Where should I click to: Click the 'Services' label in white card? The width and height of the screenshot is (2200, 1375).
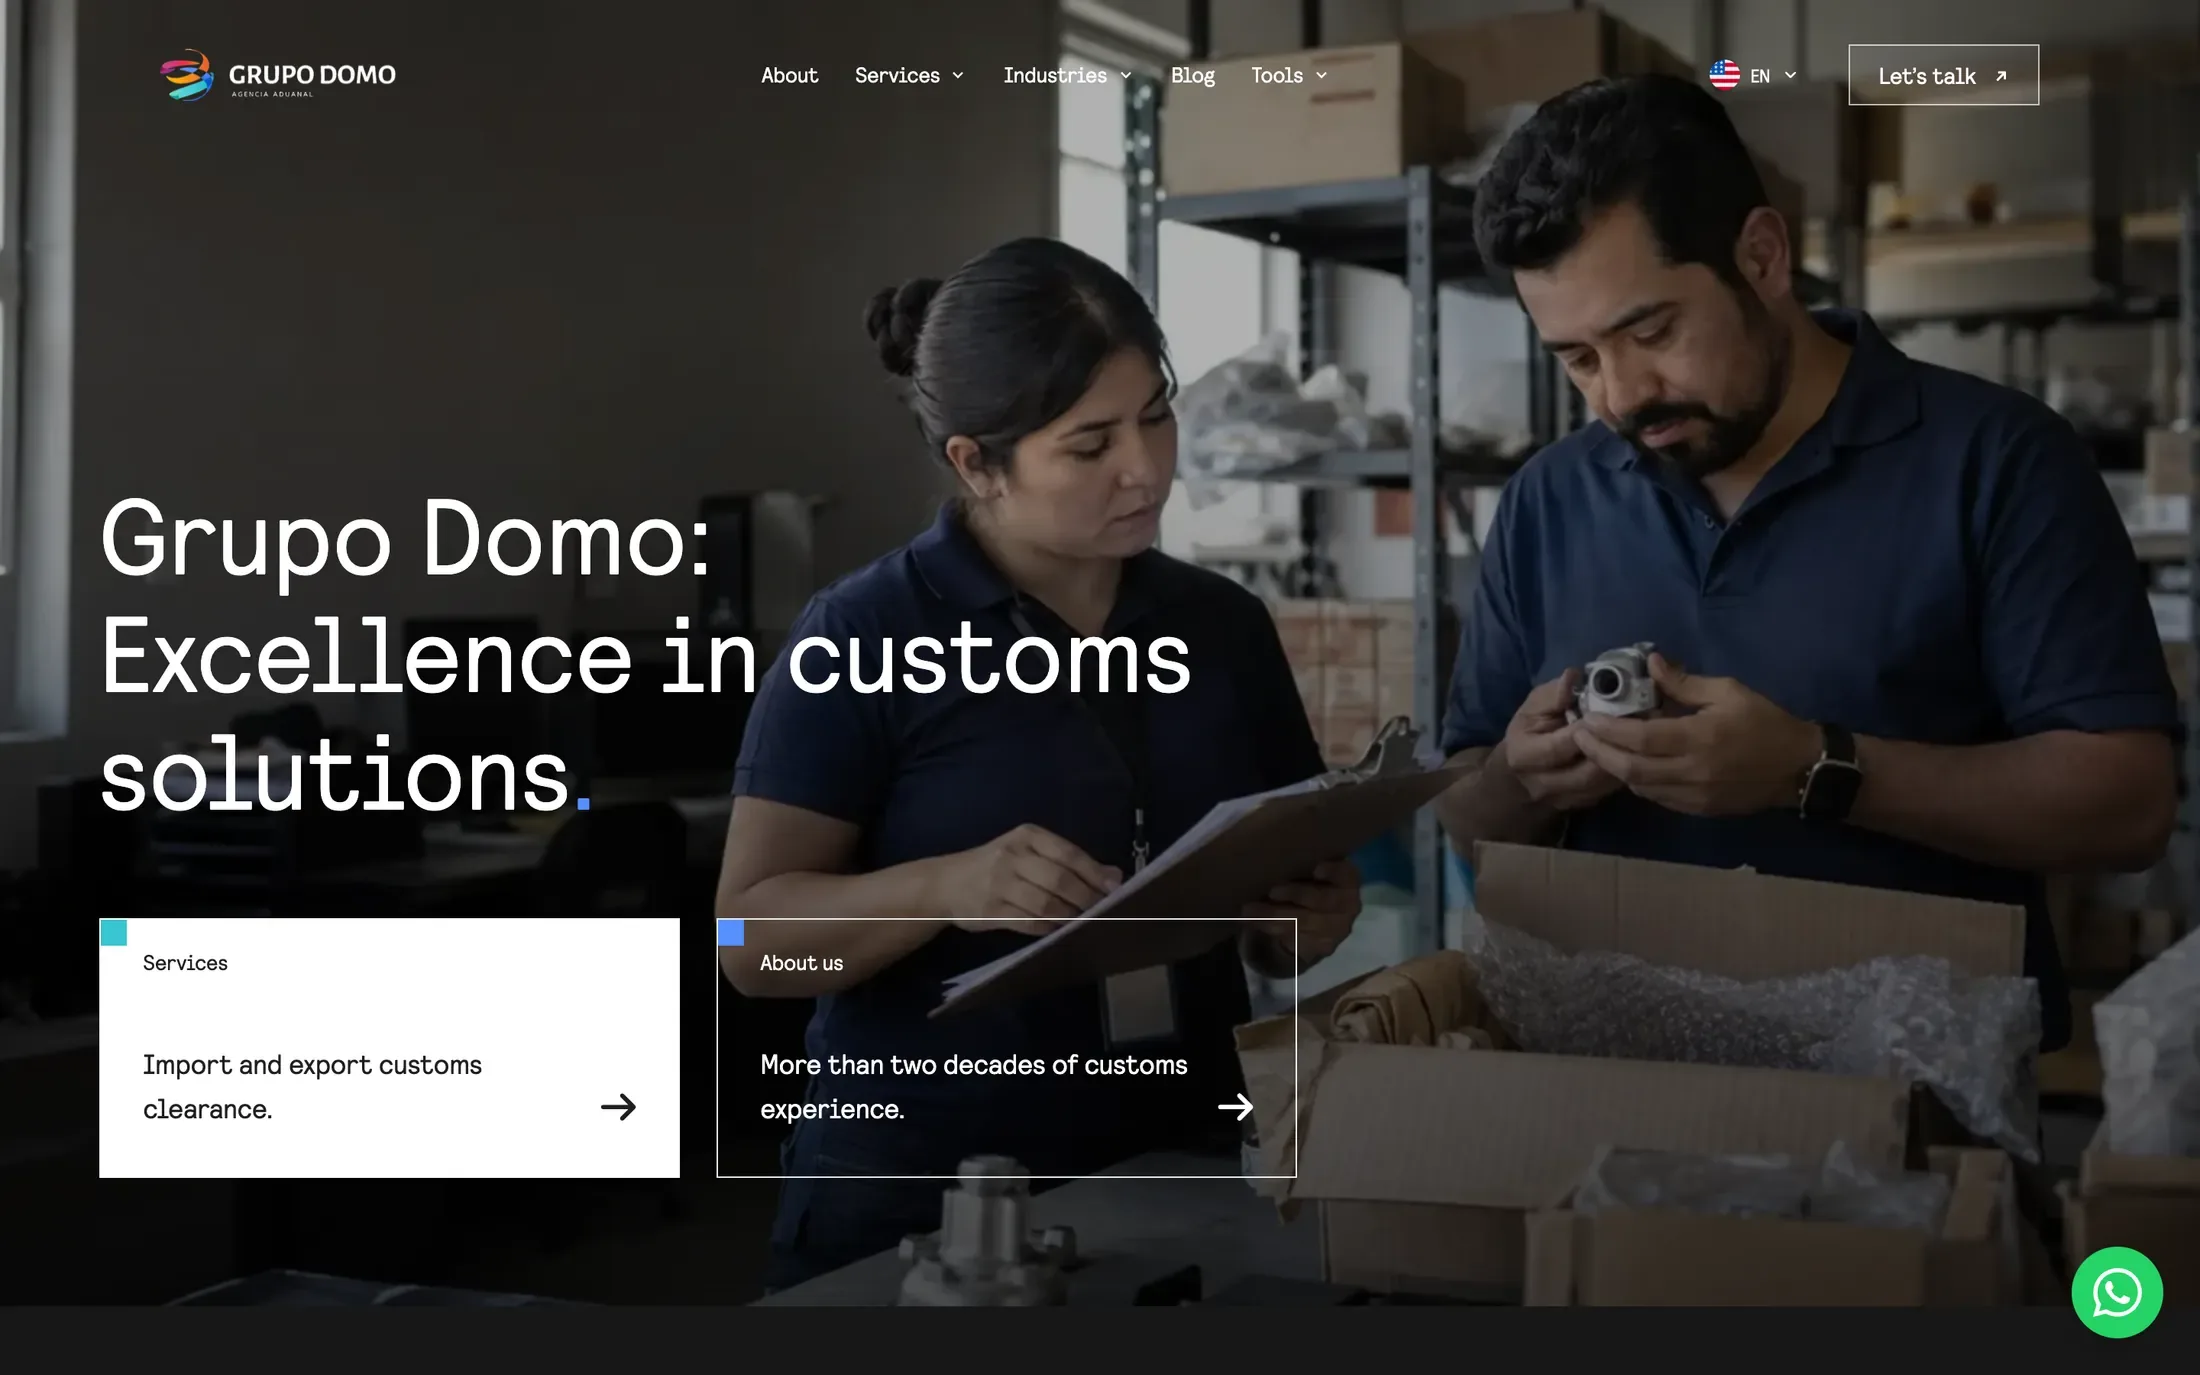coord(185,963)
